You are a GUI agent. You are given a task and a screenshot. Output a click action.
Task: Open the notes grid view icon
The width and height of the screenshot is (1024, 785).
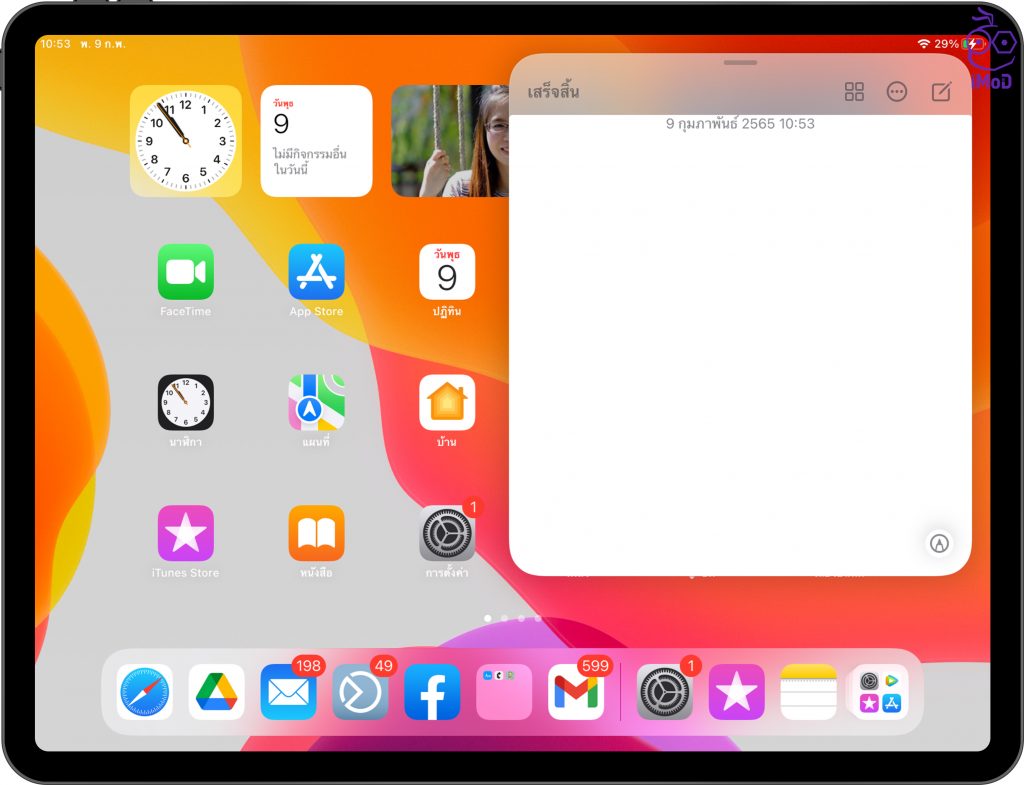[854, 92]
